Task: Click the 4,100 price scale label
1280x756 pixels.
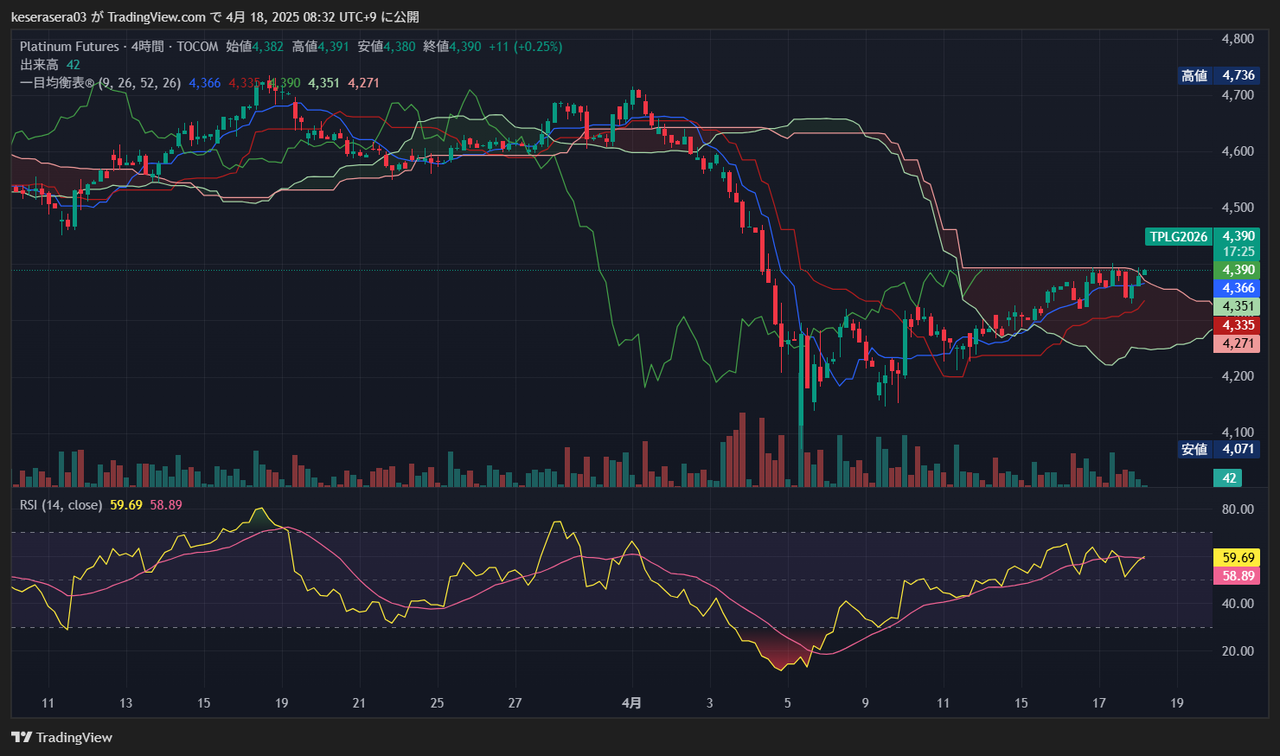Action: (1238, 432)
